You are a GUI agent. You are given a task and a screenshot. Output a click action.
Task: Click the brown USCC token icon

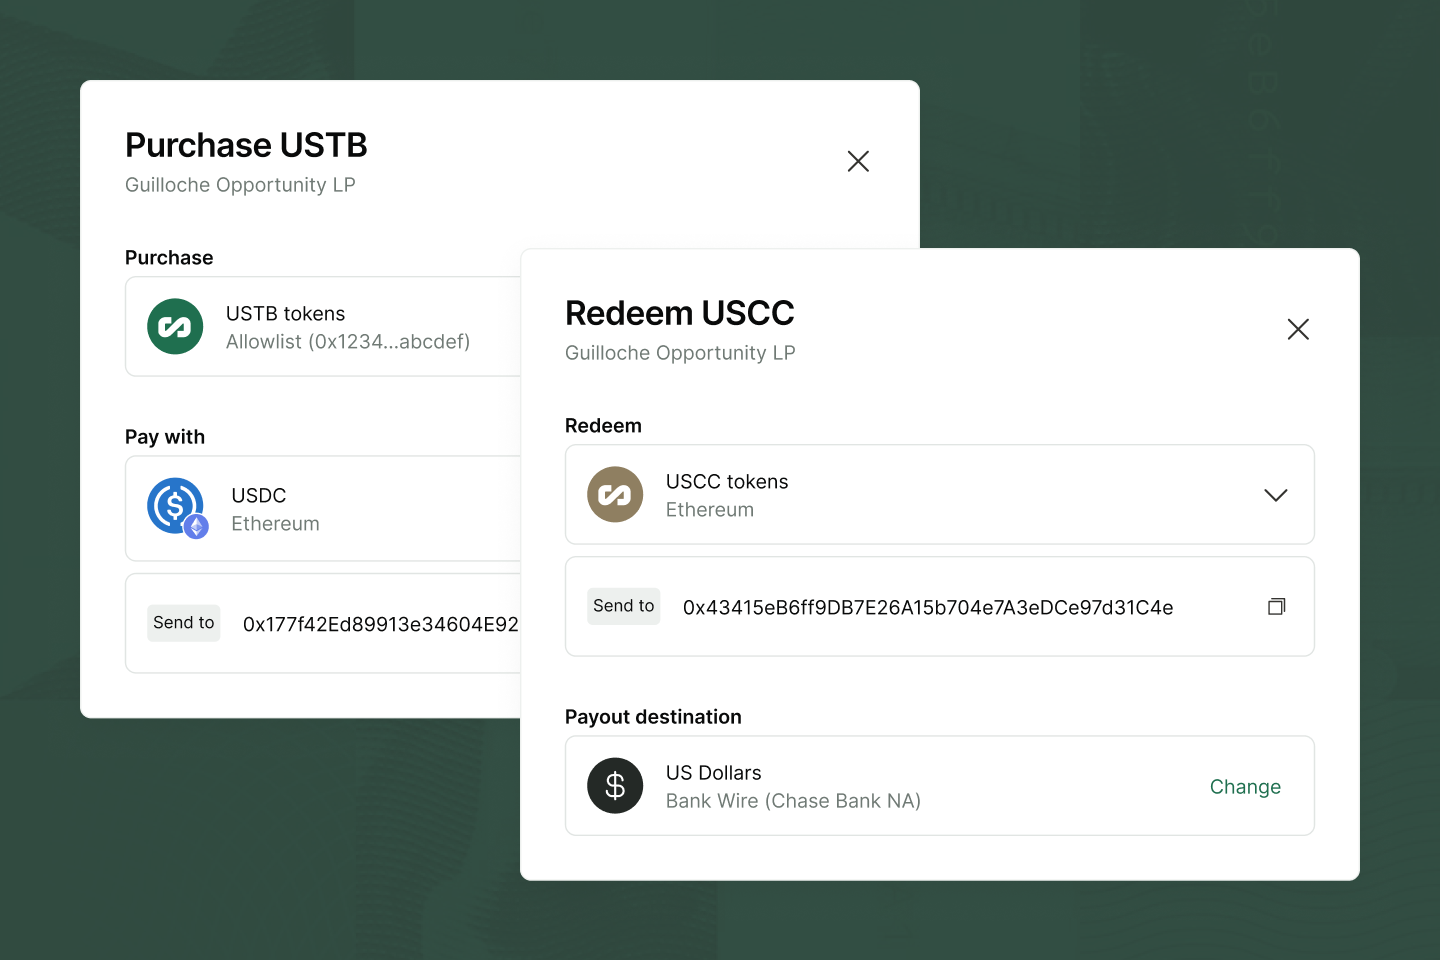tap(615, 495)
